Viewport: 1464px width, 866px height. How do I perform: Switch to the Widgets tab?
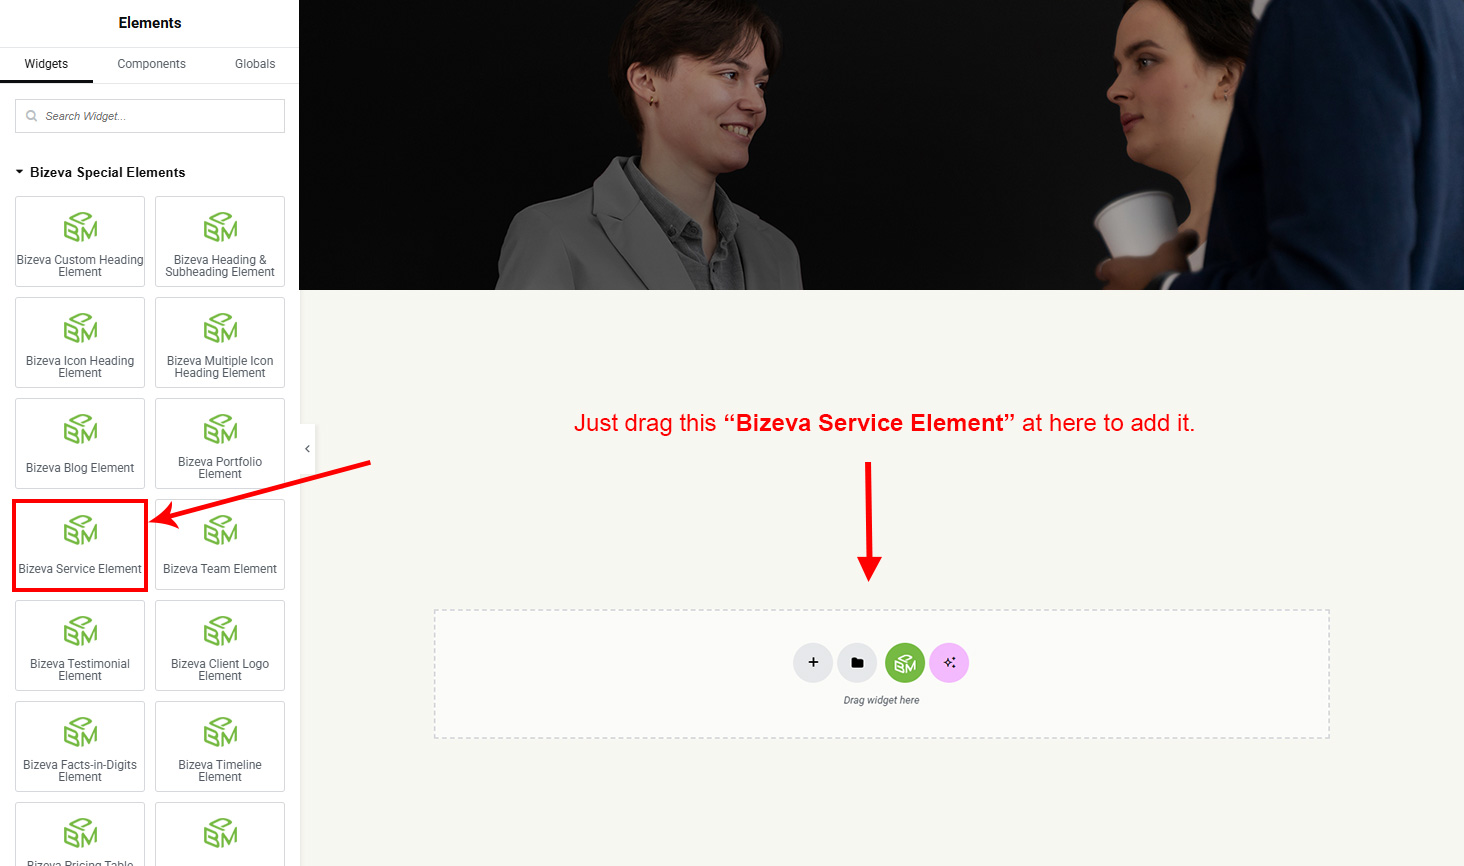tap(46, 64)
